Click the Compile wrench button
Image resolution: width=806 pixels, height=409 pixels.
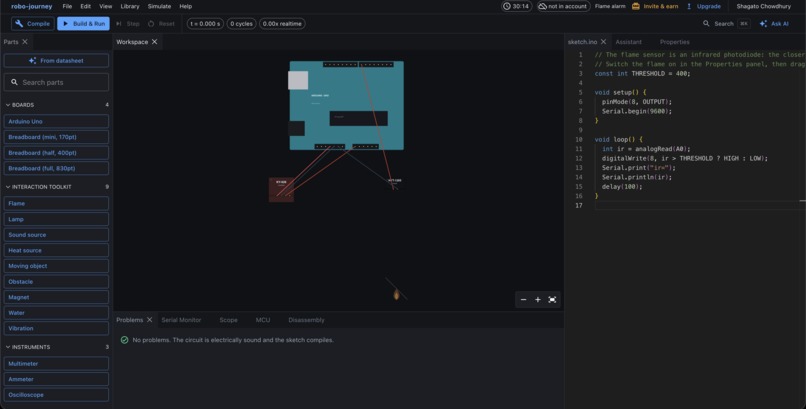[33, 24]
